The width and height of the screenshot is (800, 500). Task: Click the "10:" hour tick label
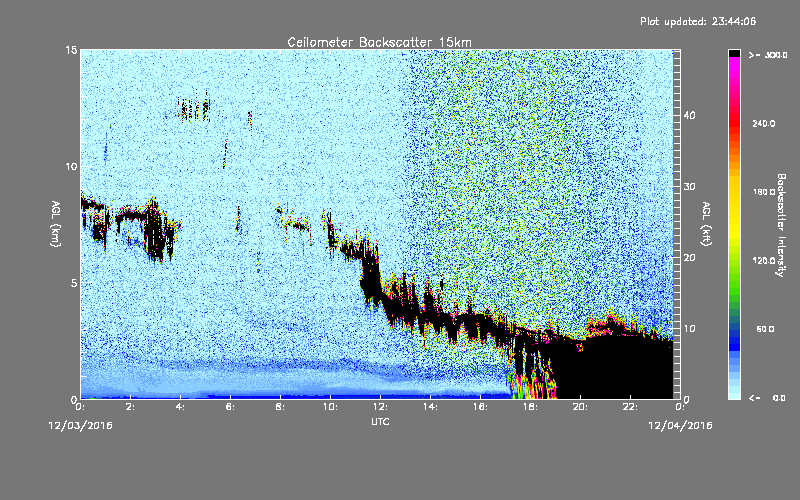tap(330, 407)
